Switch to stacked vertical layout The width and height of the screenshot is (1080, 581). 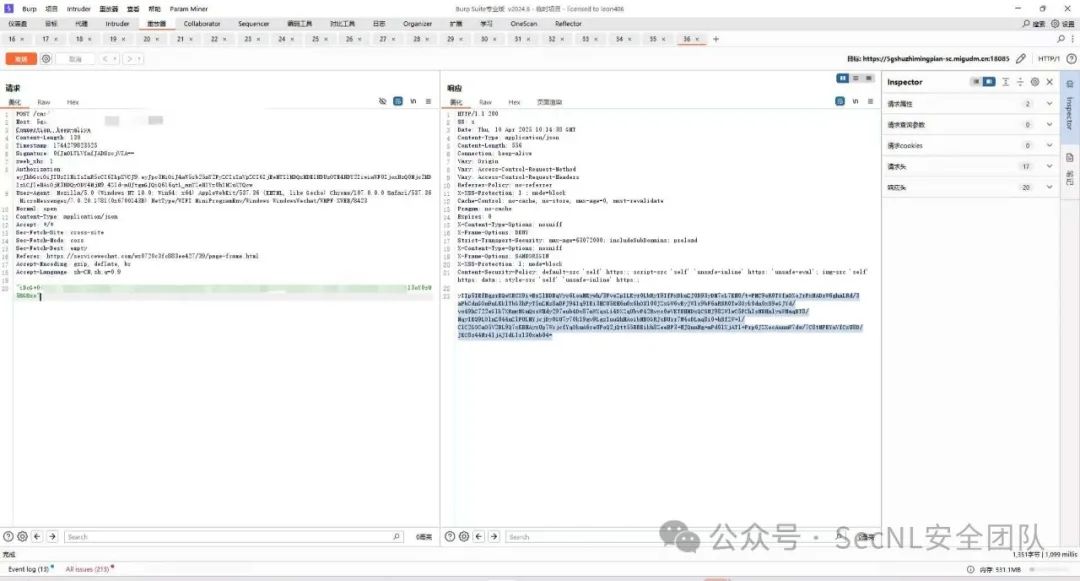click(856, 78)
